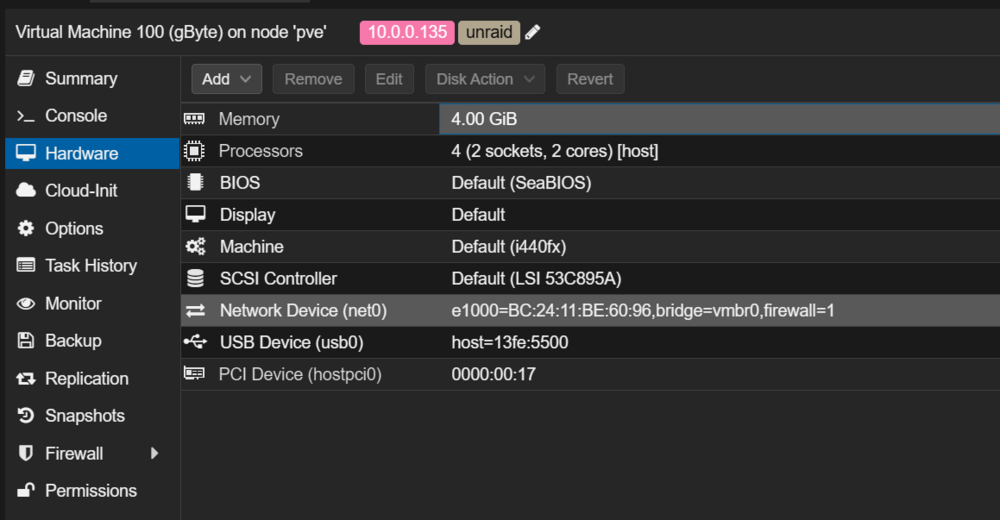Click the Snapshots history icon
The image size is (1000, 520).
point(26,415)
